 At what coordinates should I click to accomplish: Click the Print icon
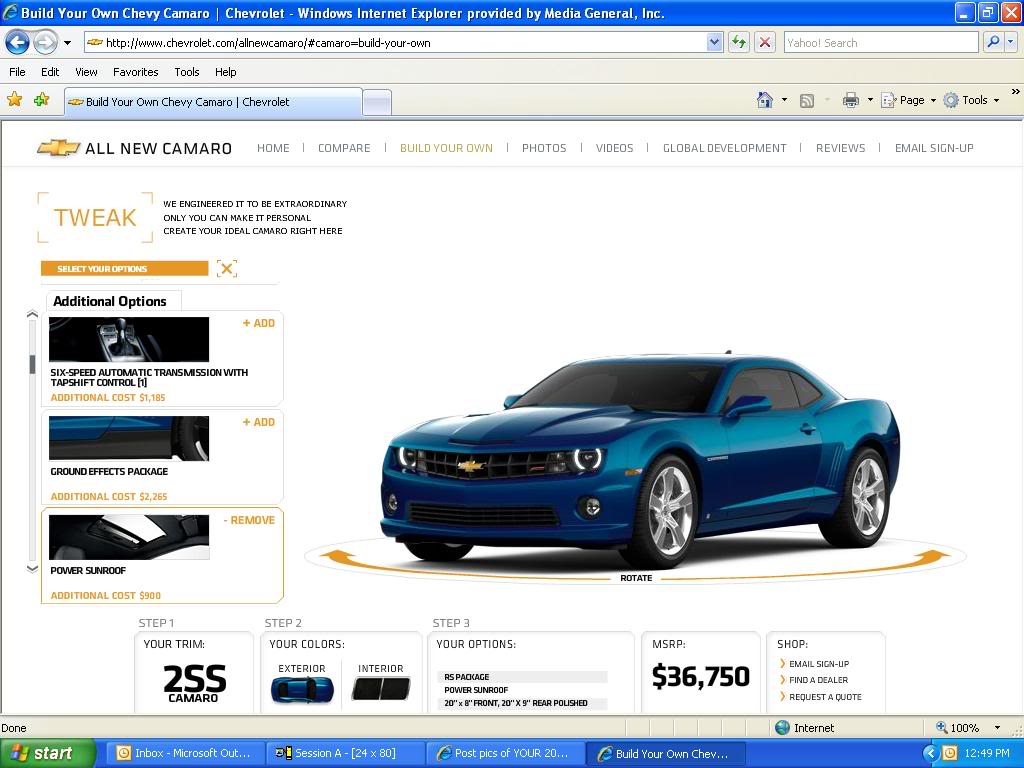(x=850, y=100)
